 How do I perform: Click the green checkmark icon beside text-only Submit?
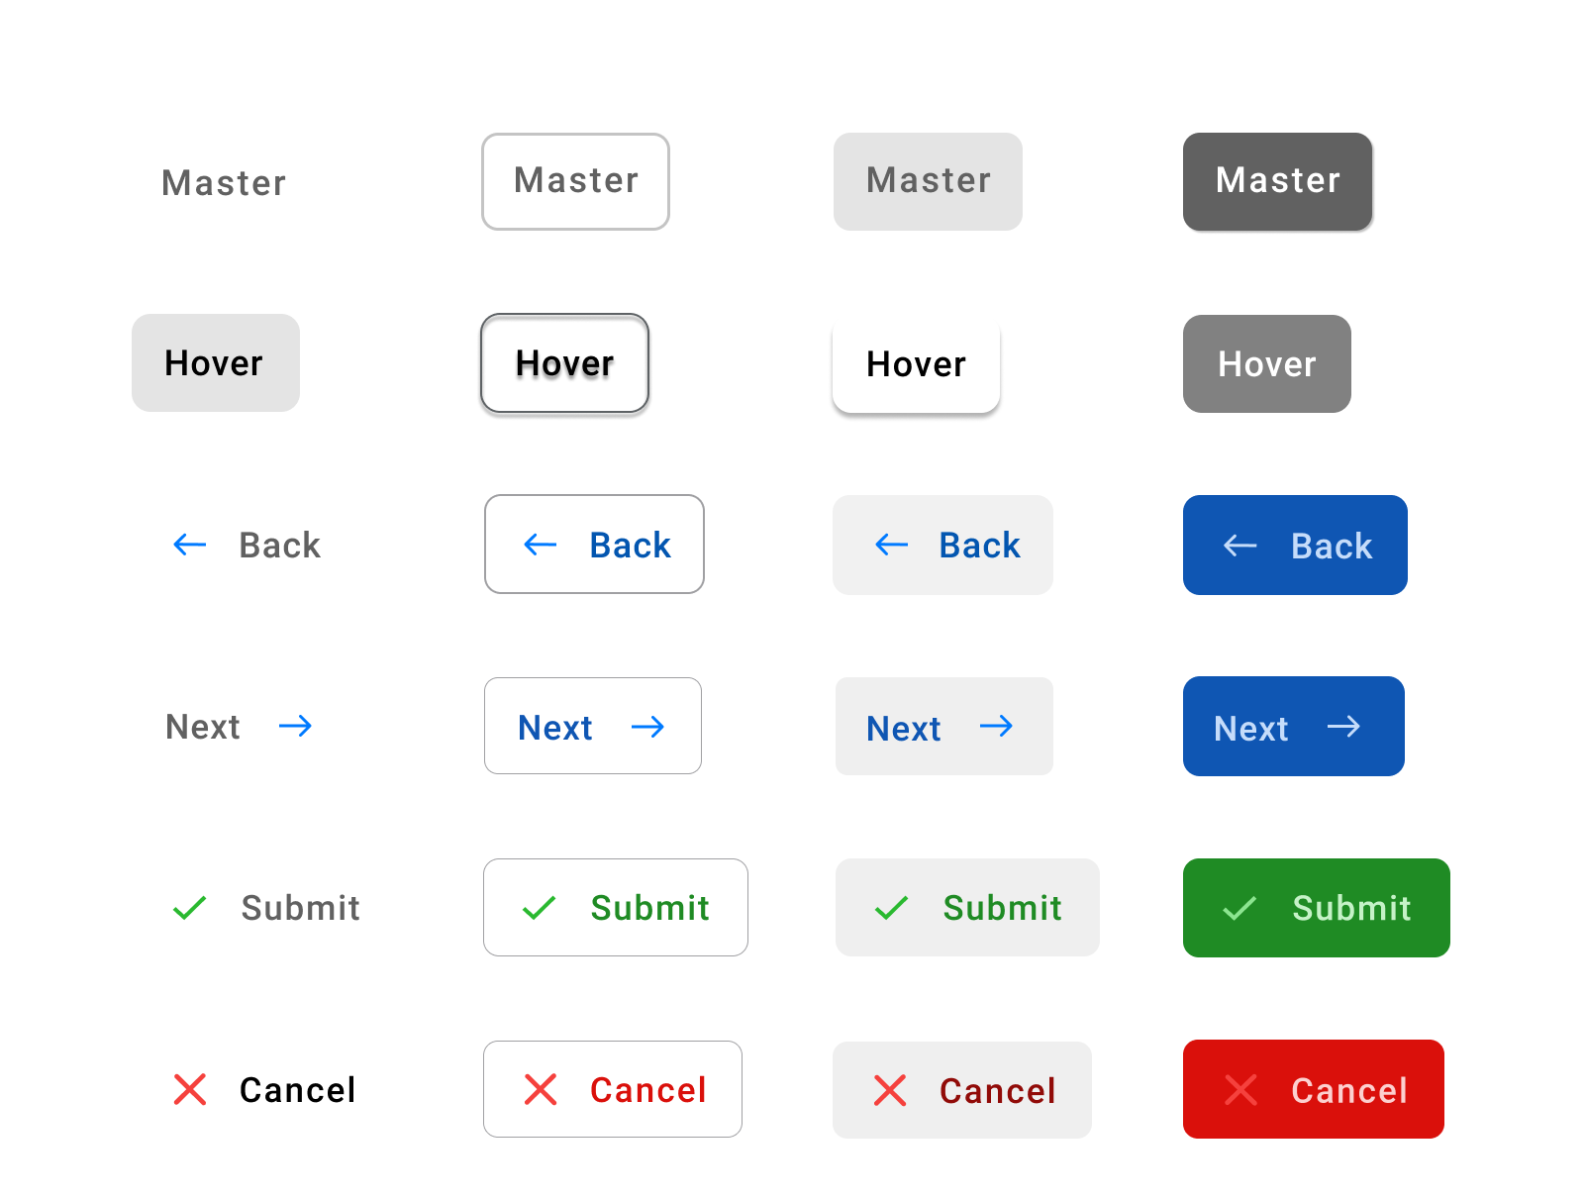tap(188, 908)
